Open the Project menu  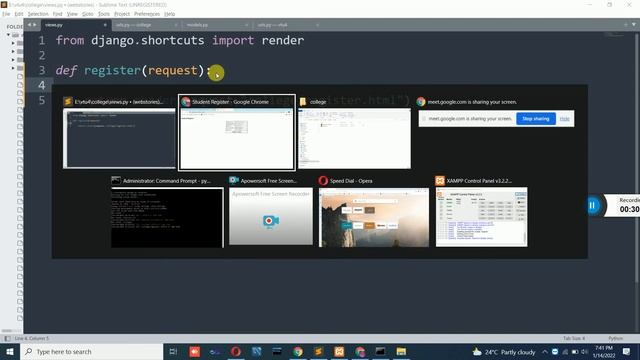coord(122,14)
